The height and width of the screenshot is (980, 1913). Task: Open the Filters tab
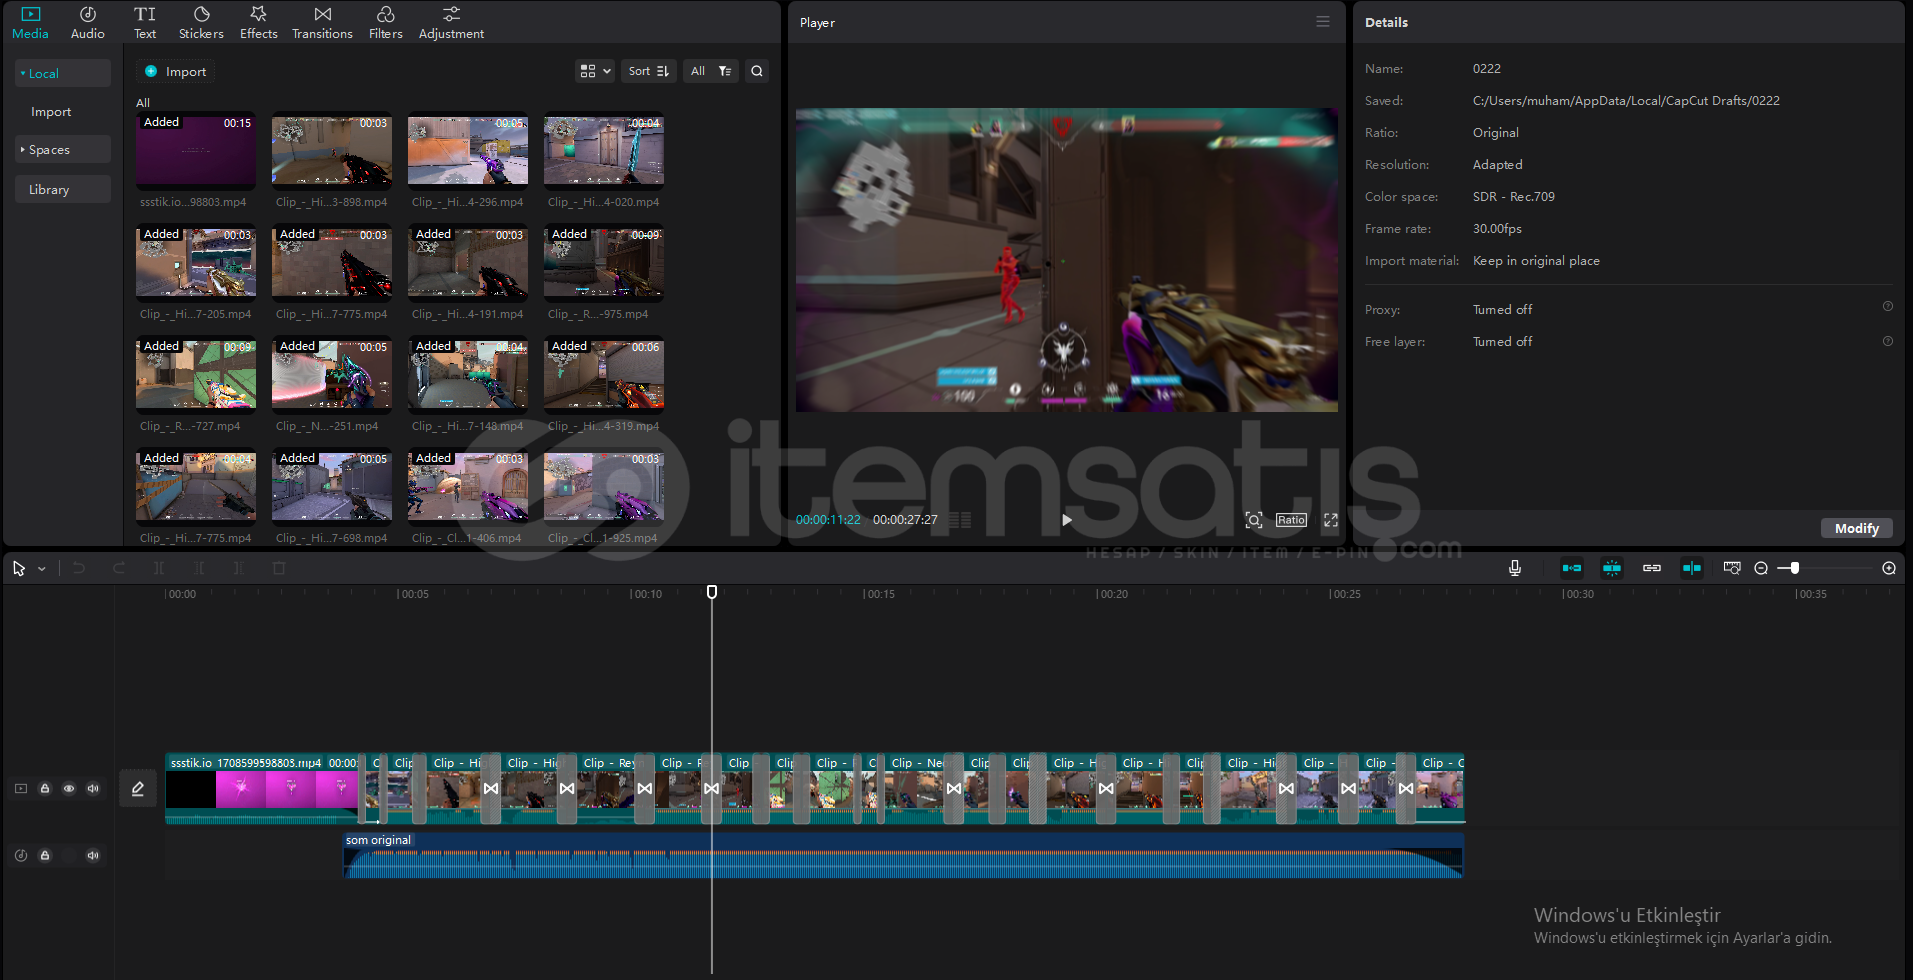click(x=385, y=22)
